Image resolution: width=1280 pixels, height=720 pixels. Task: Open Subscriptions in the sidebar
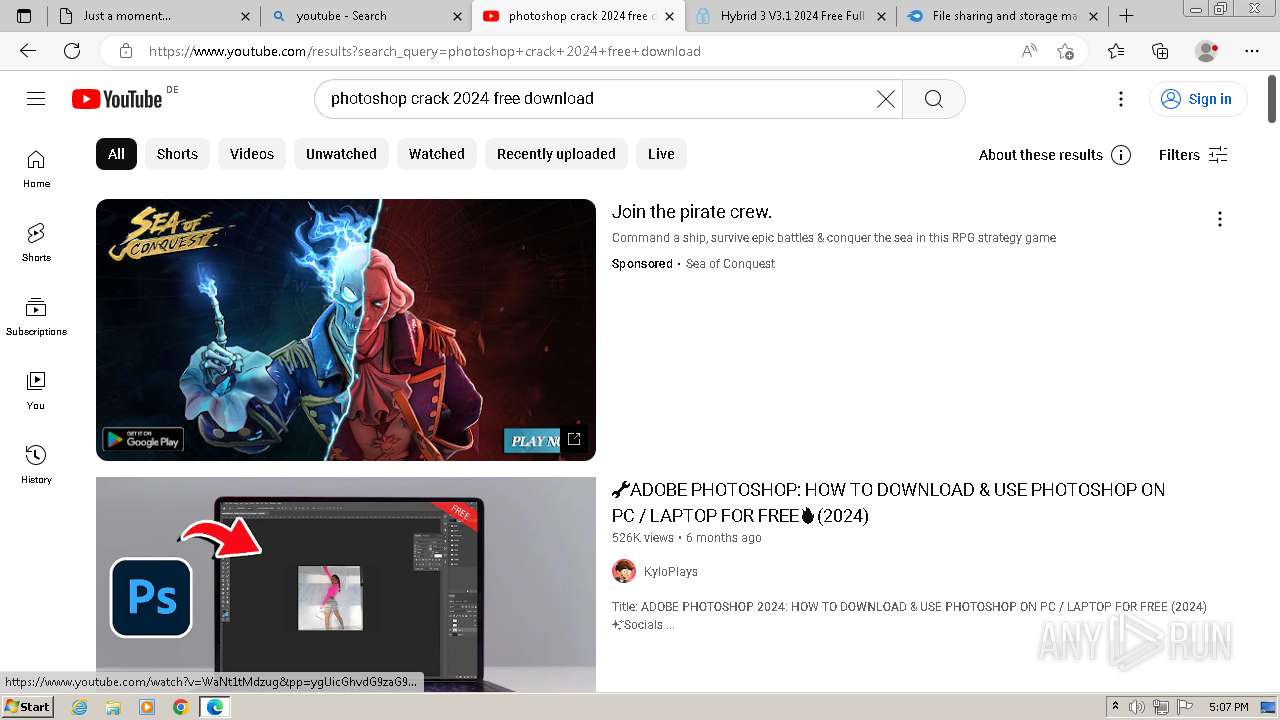[36, 316]
